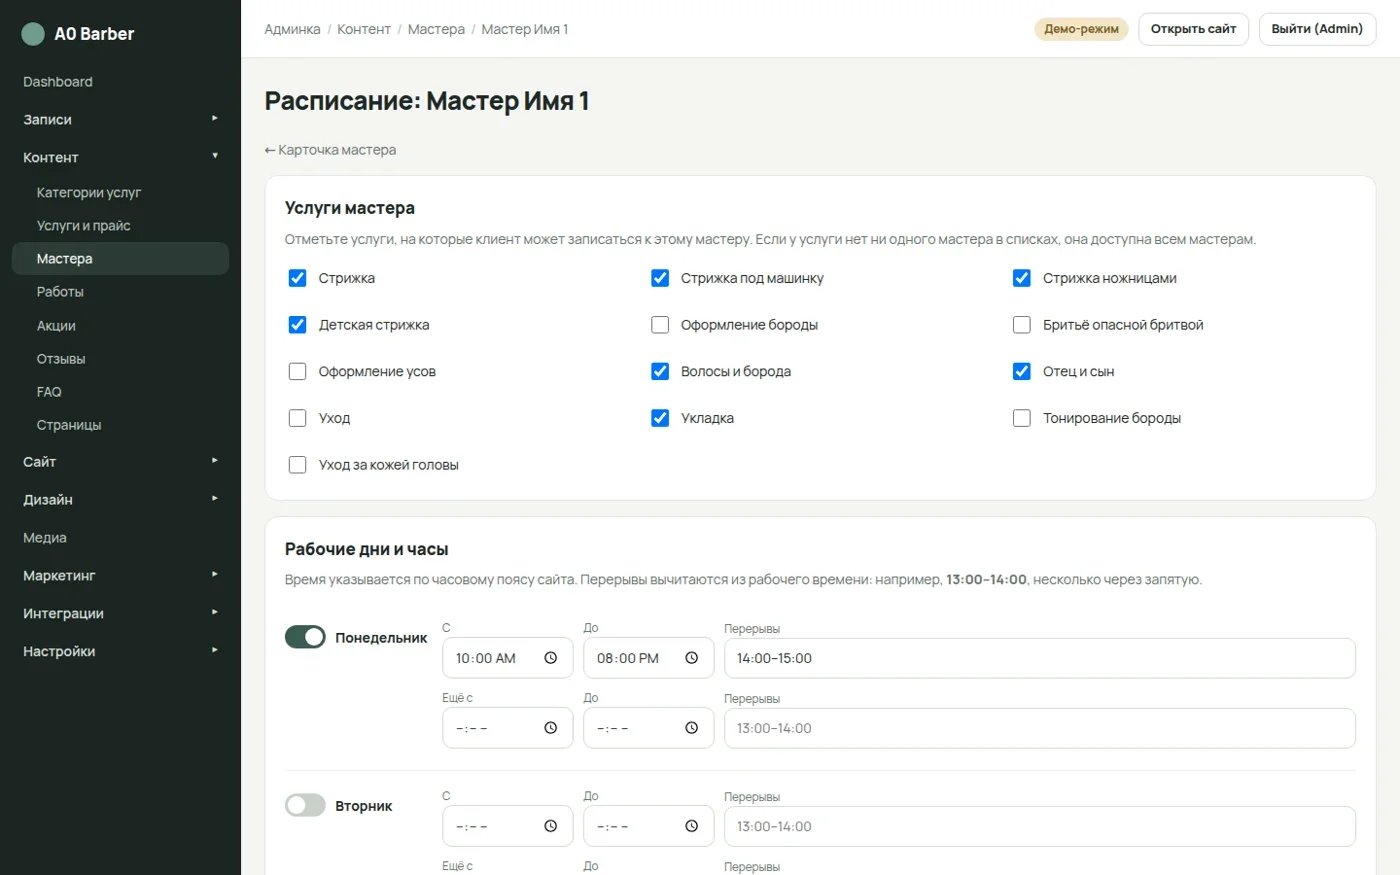Check Уход за кожей головы checkbox
This screenshot has width=1400, height=875.
click(297, 465)
